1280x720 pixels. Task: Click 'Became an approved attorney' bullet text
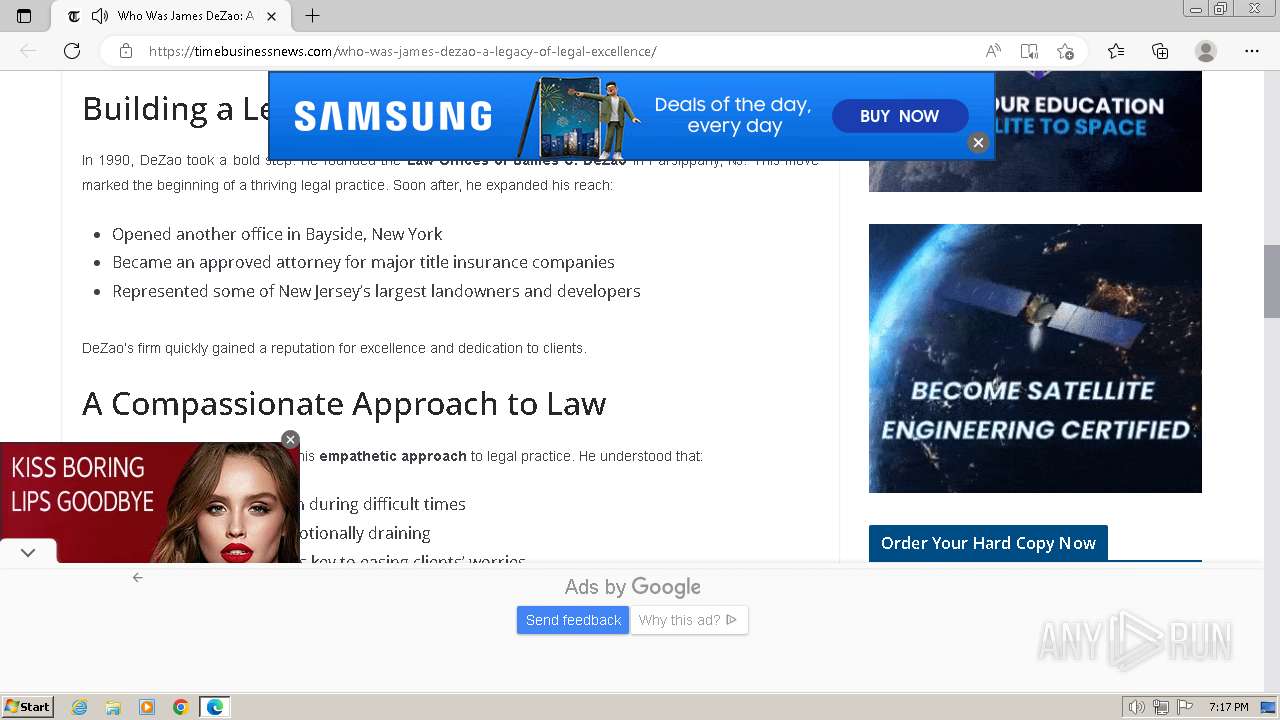tap(363, 262)
